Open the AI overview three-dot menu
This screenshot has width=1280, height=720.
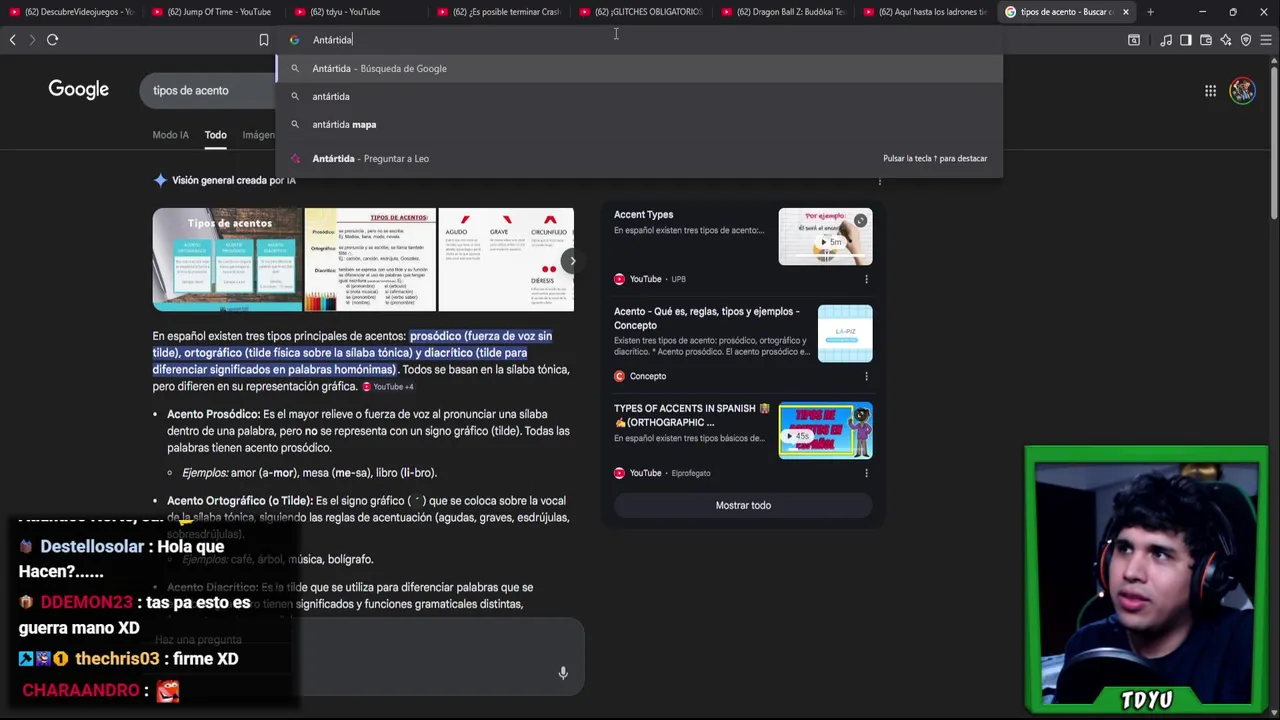[879, 181]
